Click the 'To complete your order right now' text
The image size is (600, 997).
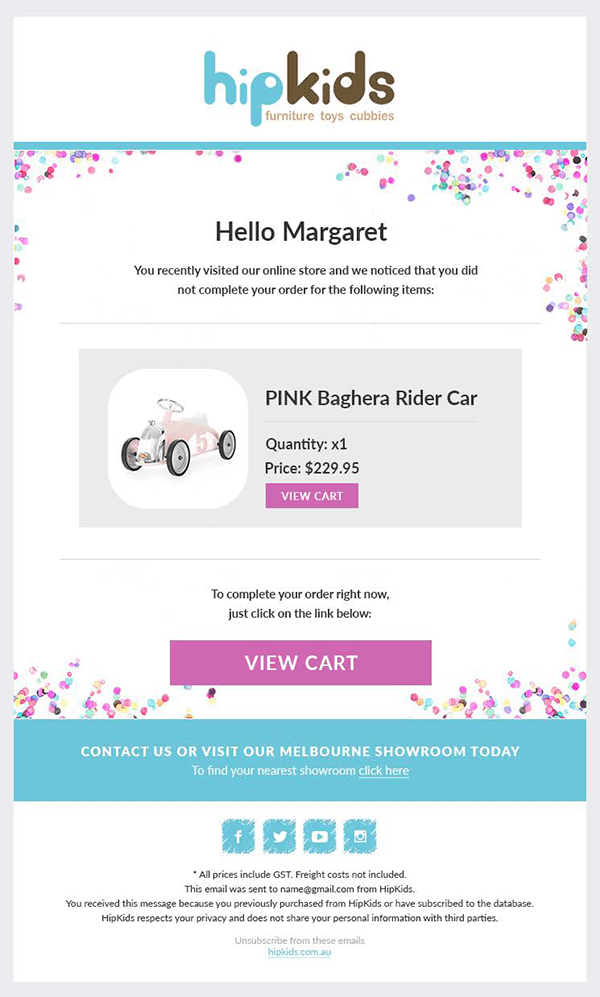(x=300, y=595)
